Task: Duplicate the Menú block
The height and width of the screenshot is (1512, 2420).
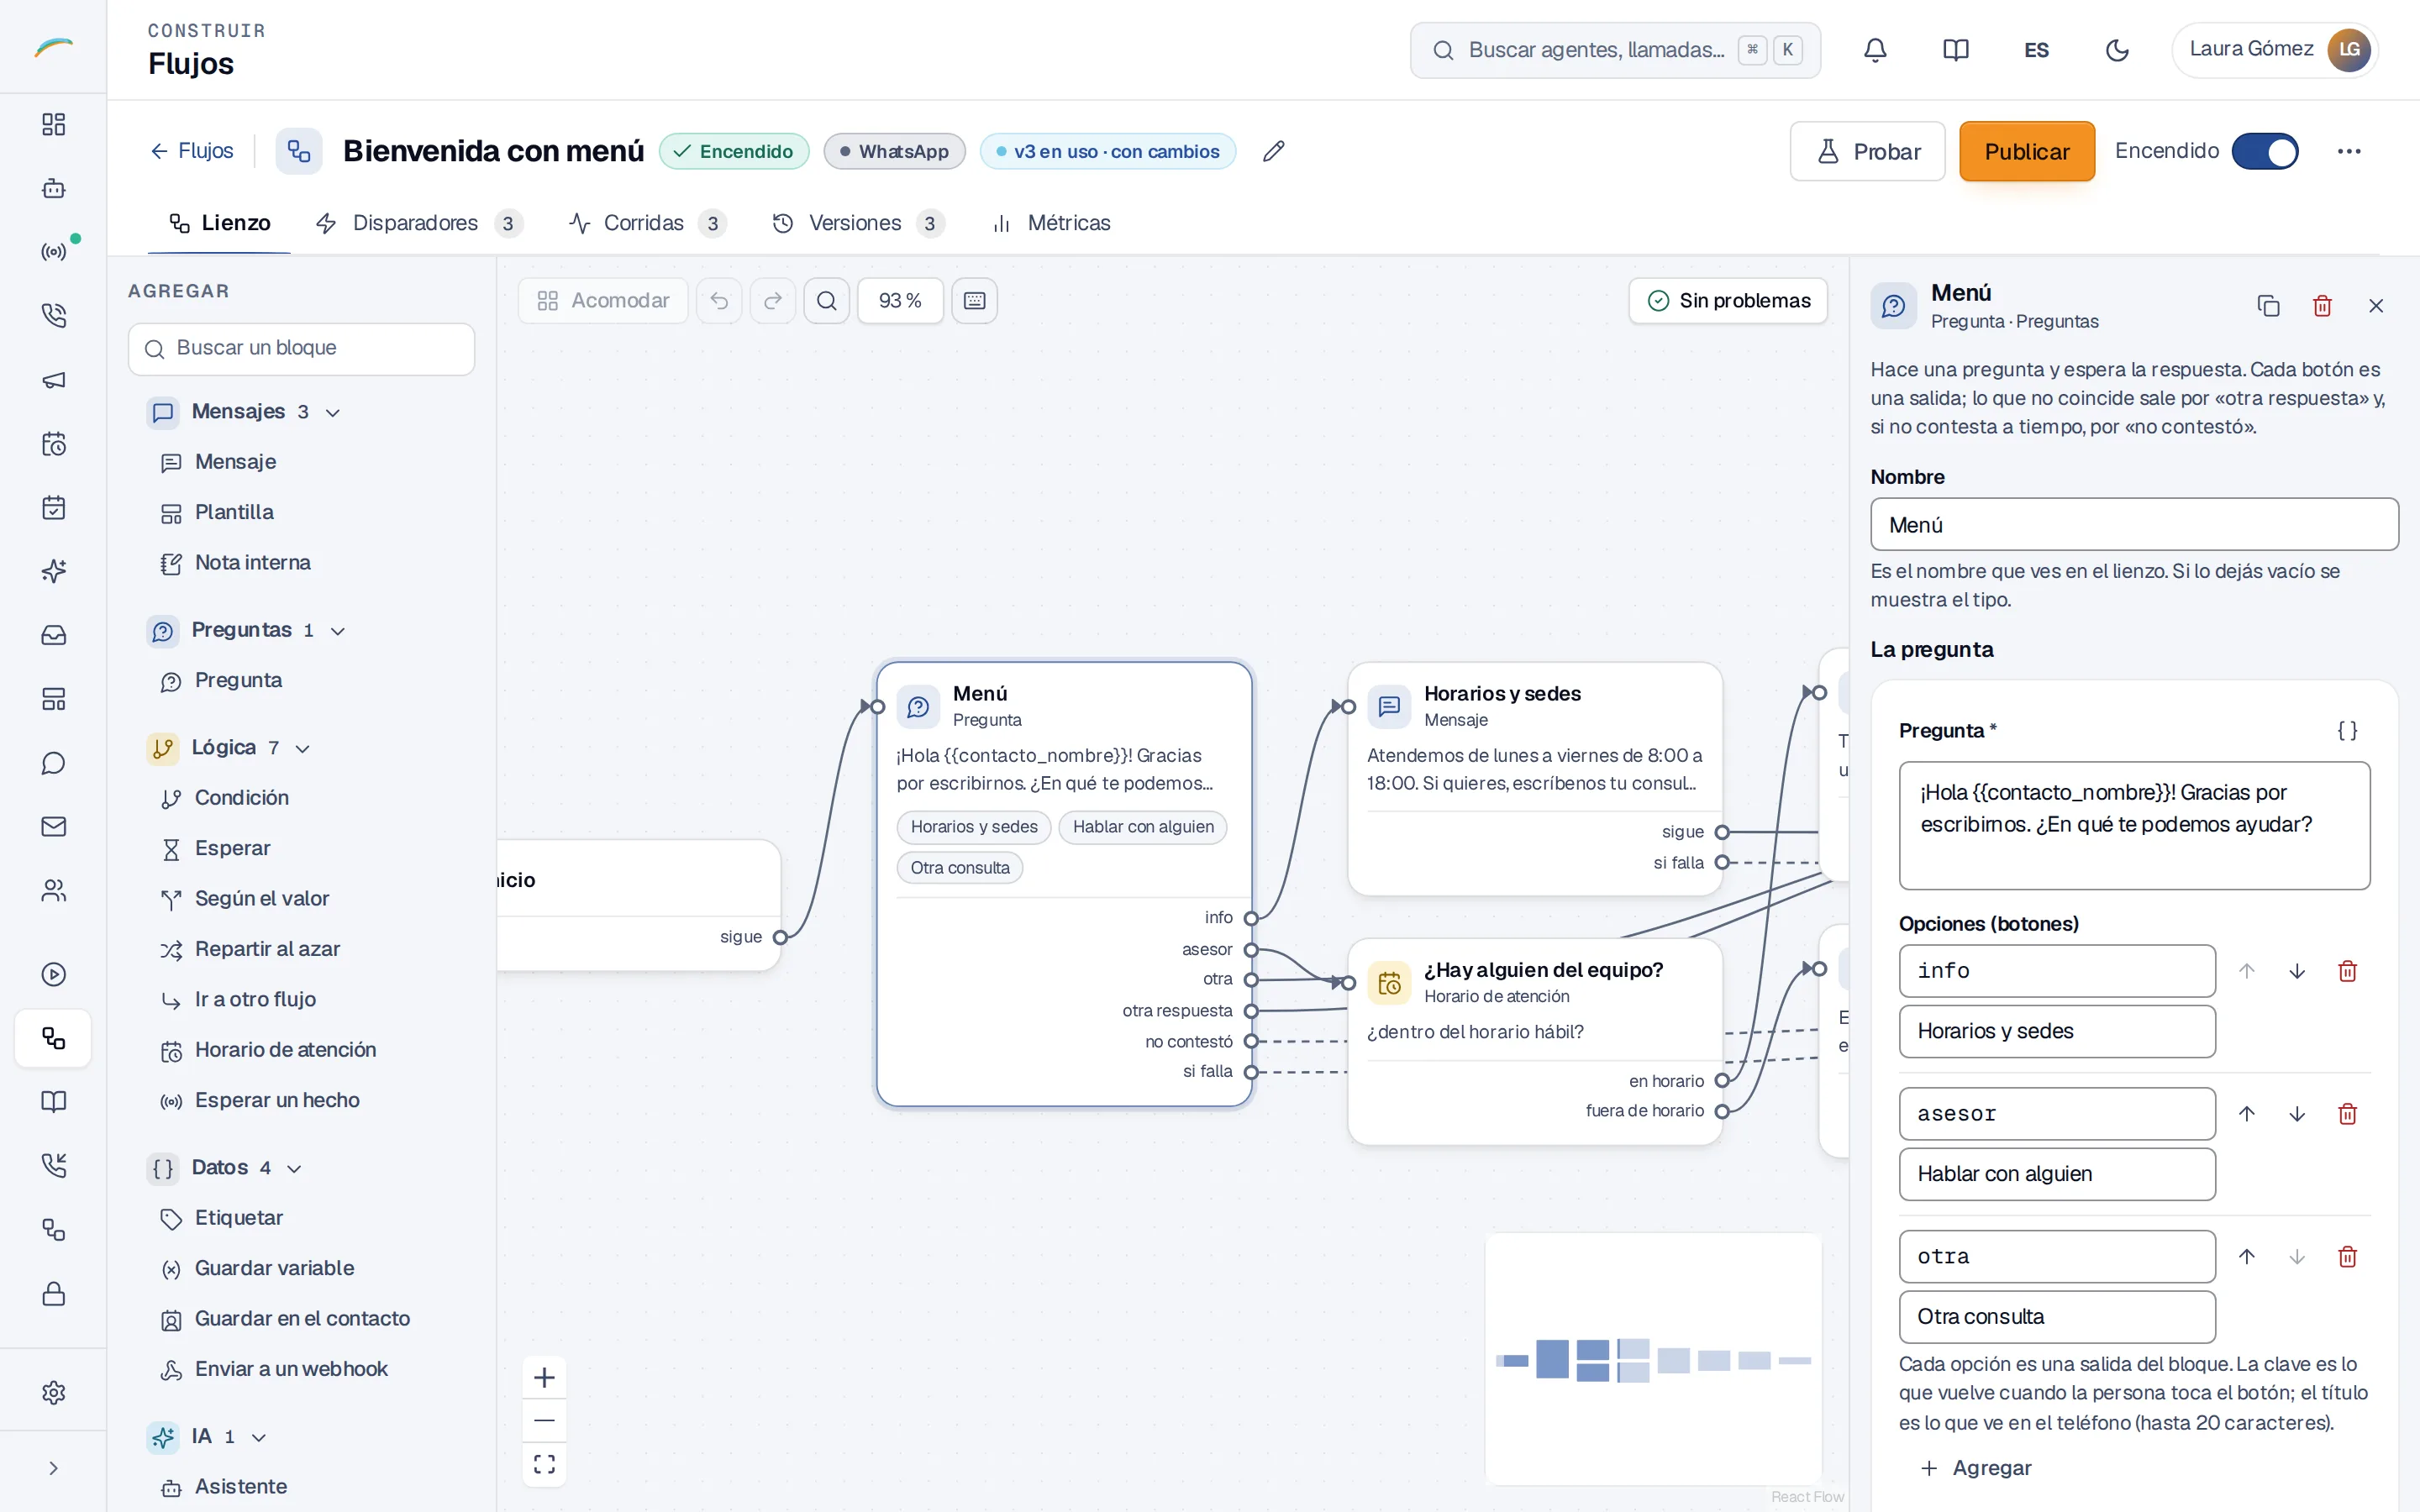Action: point(2268,305)
